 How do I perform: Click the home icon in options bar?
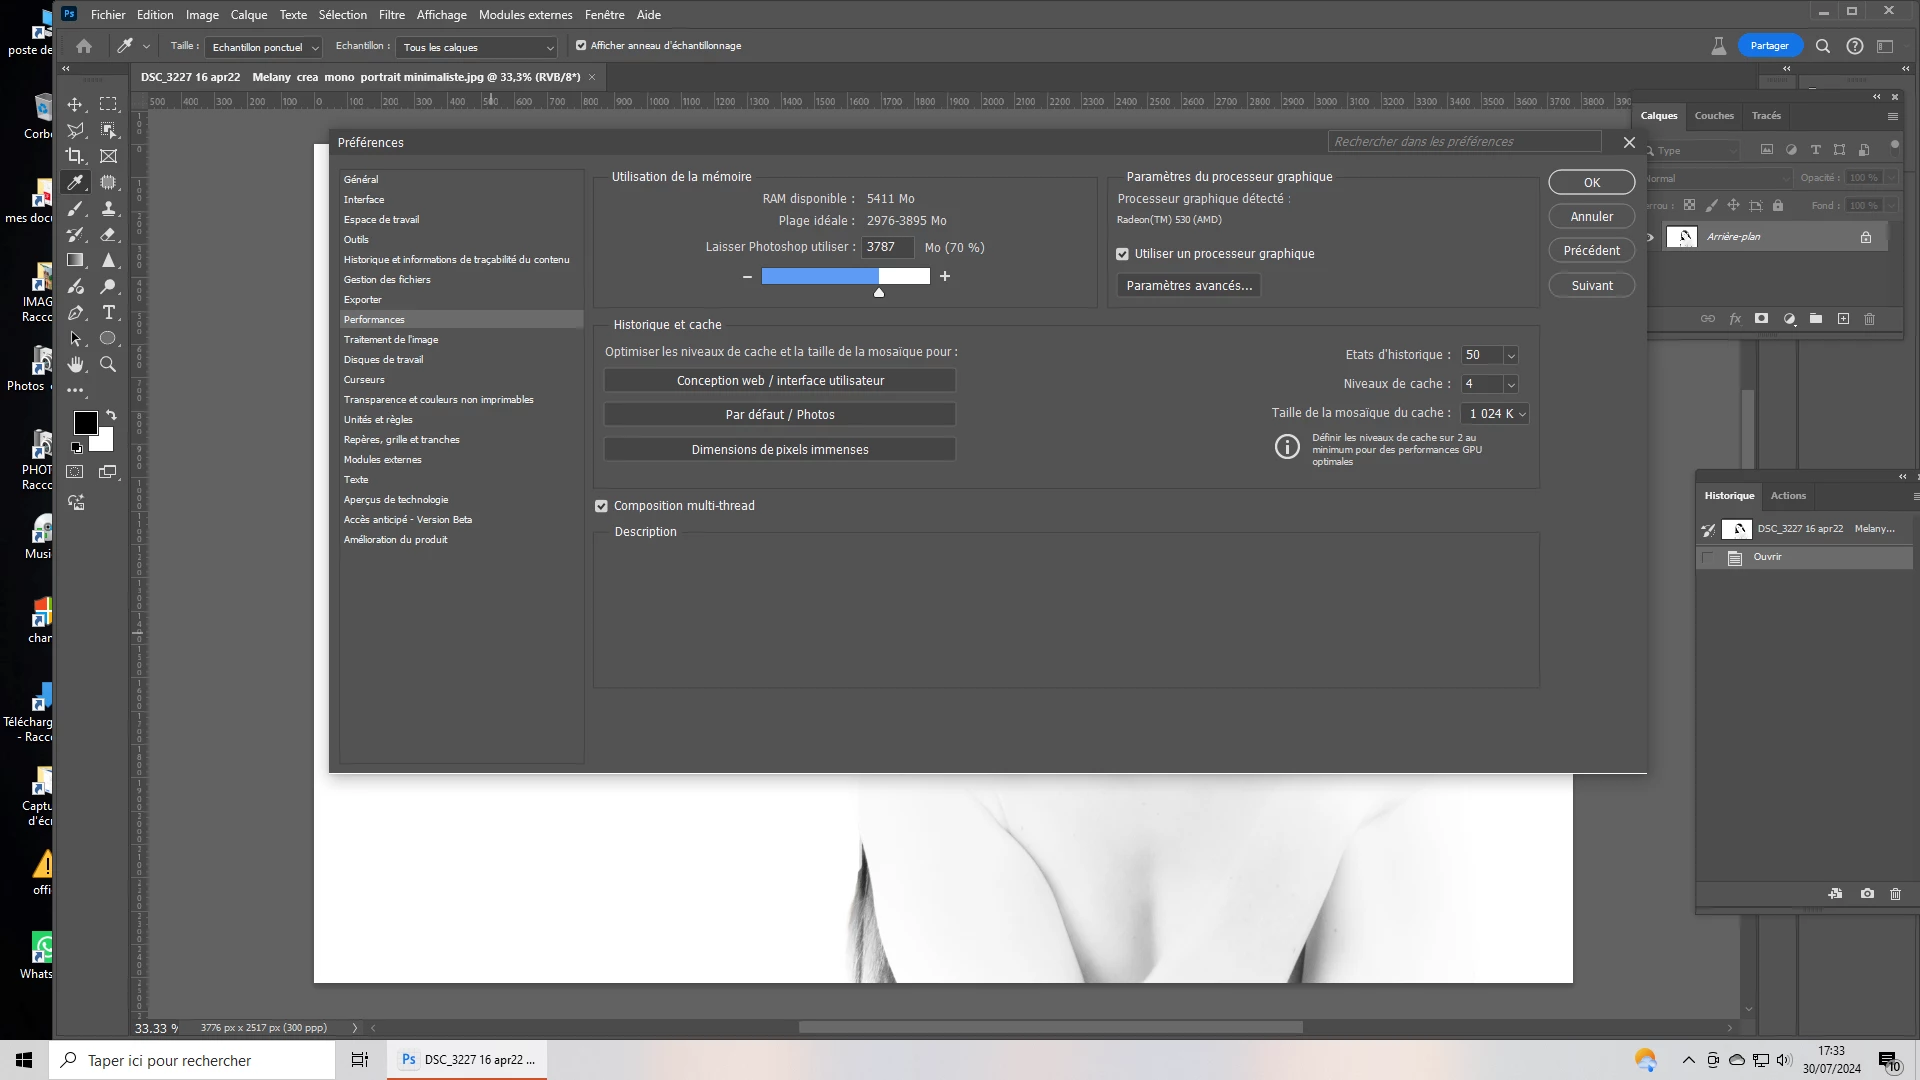coord(84,46)
